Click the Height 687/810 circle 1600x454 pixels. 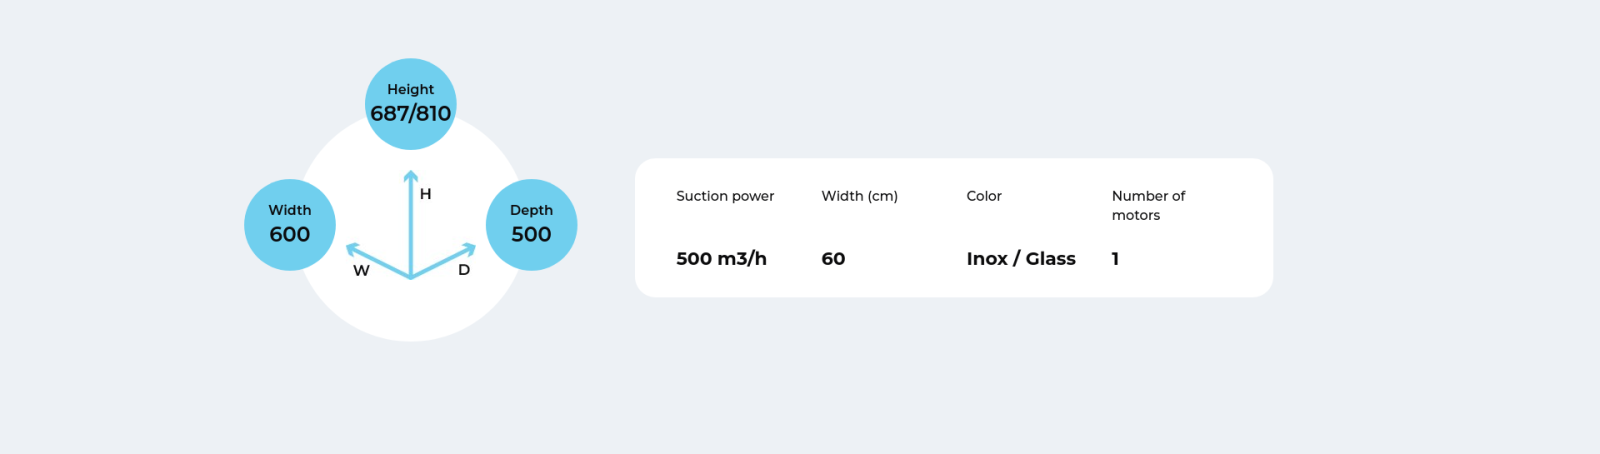pyautogui.click(x=410, y=104)
